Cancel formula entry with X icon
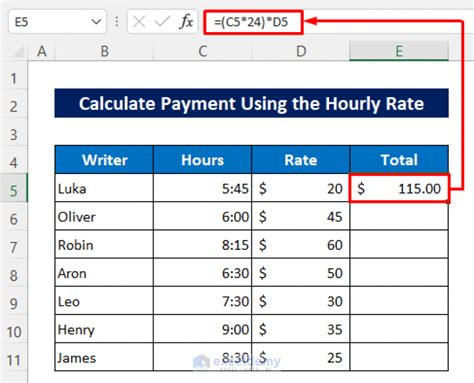Screen dimensions: 474x383 pyautogui.click(x=139, y=22)
